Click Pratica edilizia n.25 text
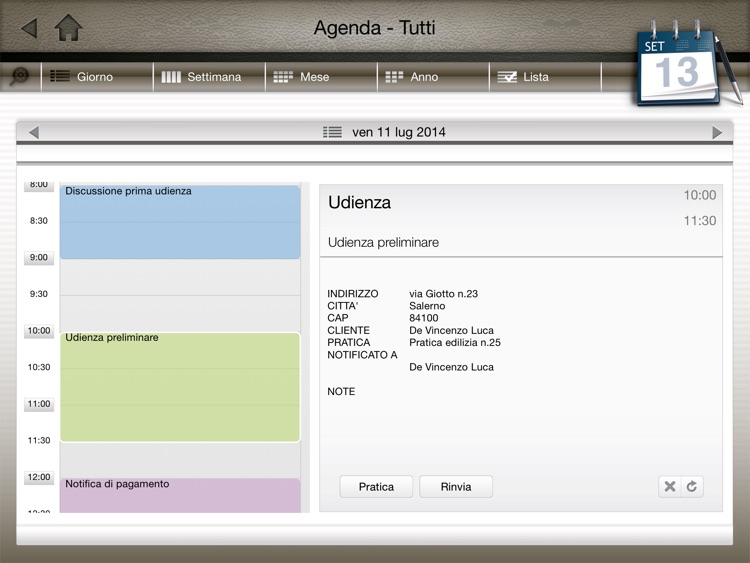This screenshot has width=750, height=563. point(455,342)
